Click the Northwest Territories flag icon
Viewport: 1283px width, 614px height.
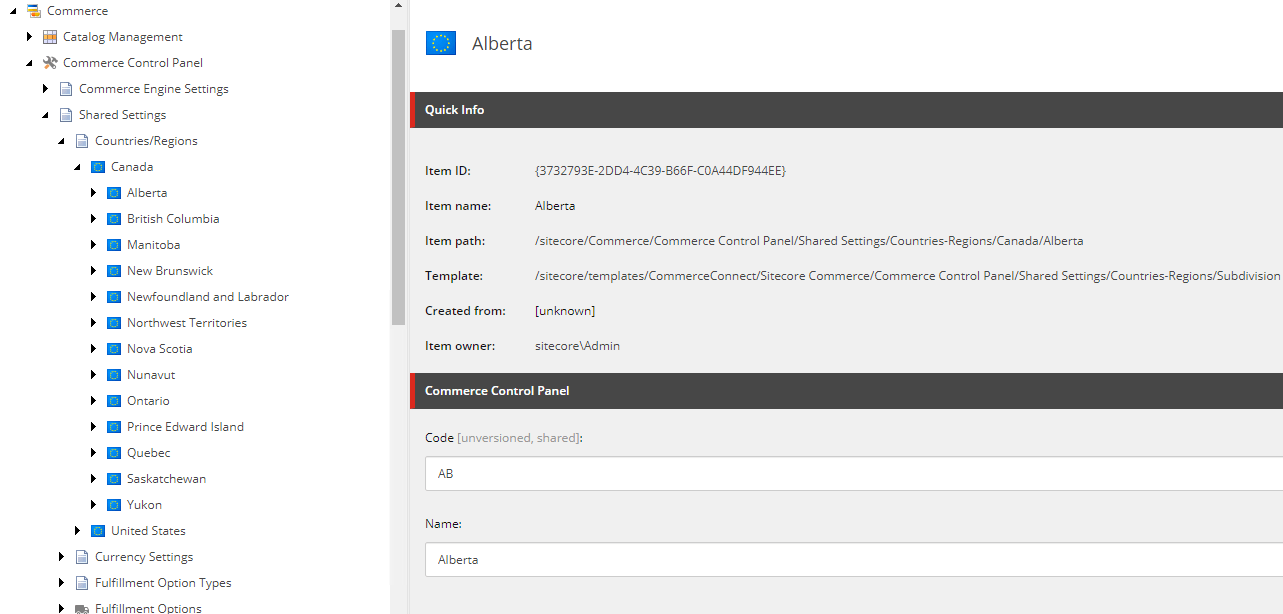pos(113,323)
